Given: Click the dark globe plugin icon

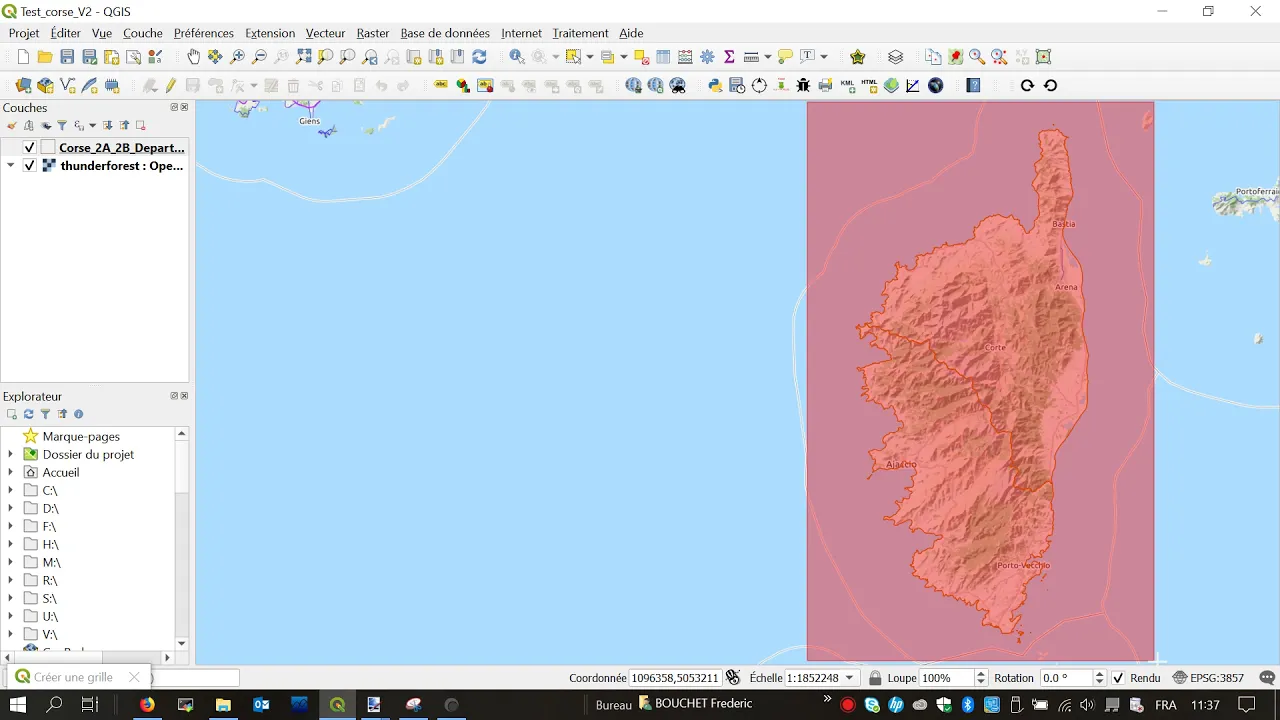Looking at the screenshot, I should tap(935, 86).
